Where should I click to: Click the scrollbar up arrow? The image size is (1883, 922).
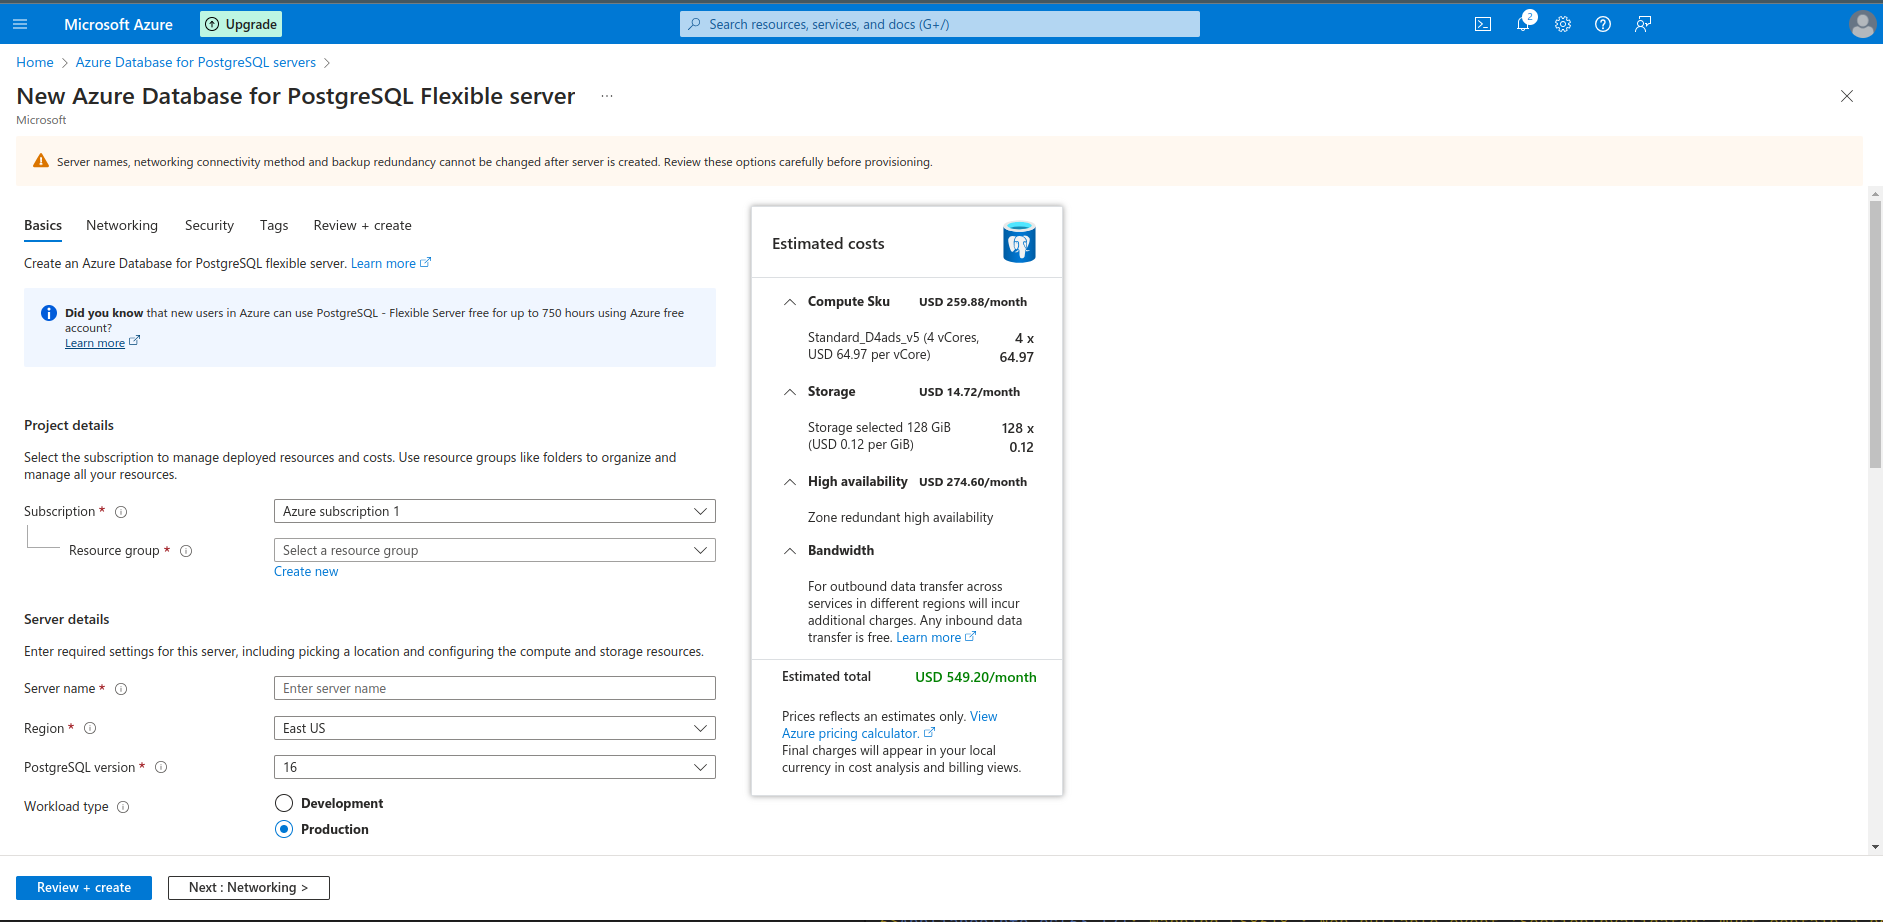click(1875, 194)
